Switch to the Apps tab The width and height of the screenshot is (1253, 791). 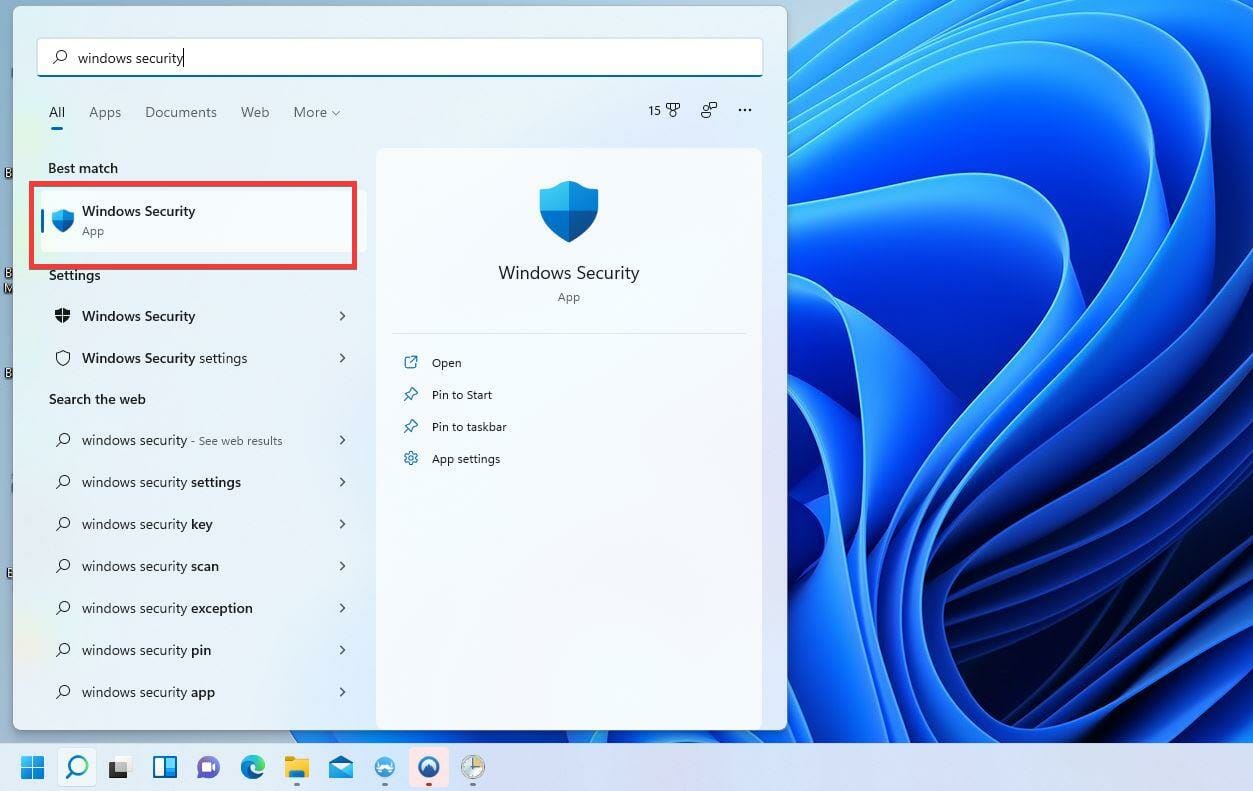tap(105, 112)
